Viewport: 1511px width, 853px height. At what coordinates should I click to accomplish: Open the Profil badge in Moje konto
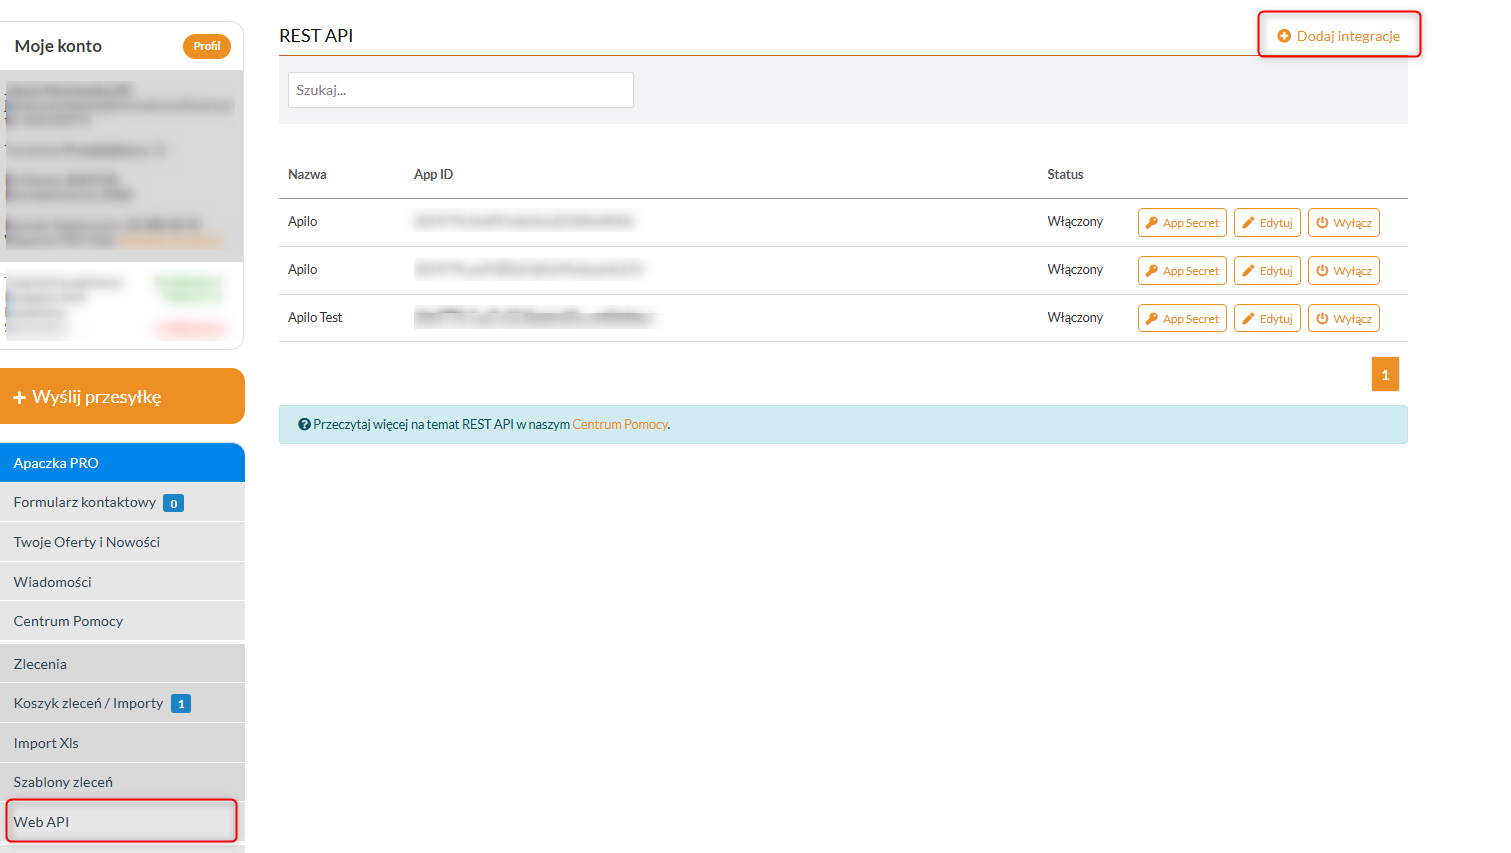pos(206,46)
